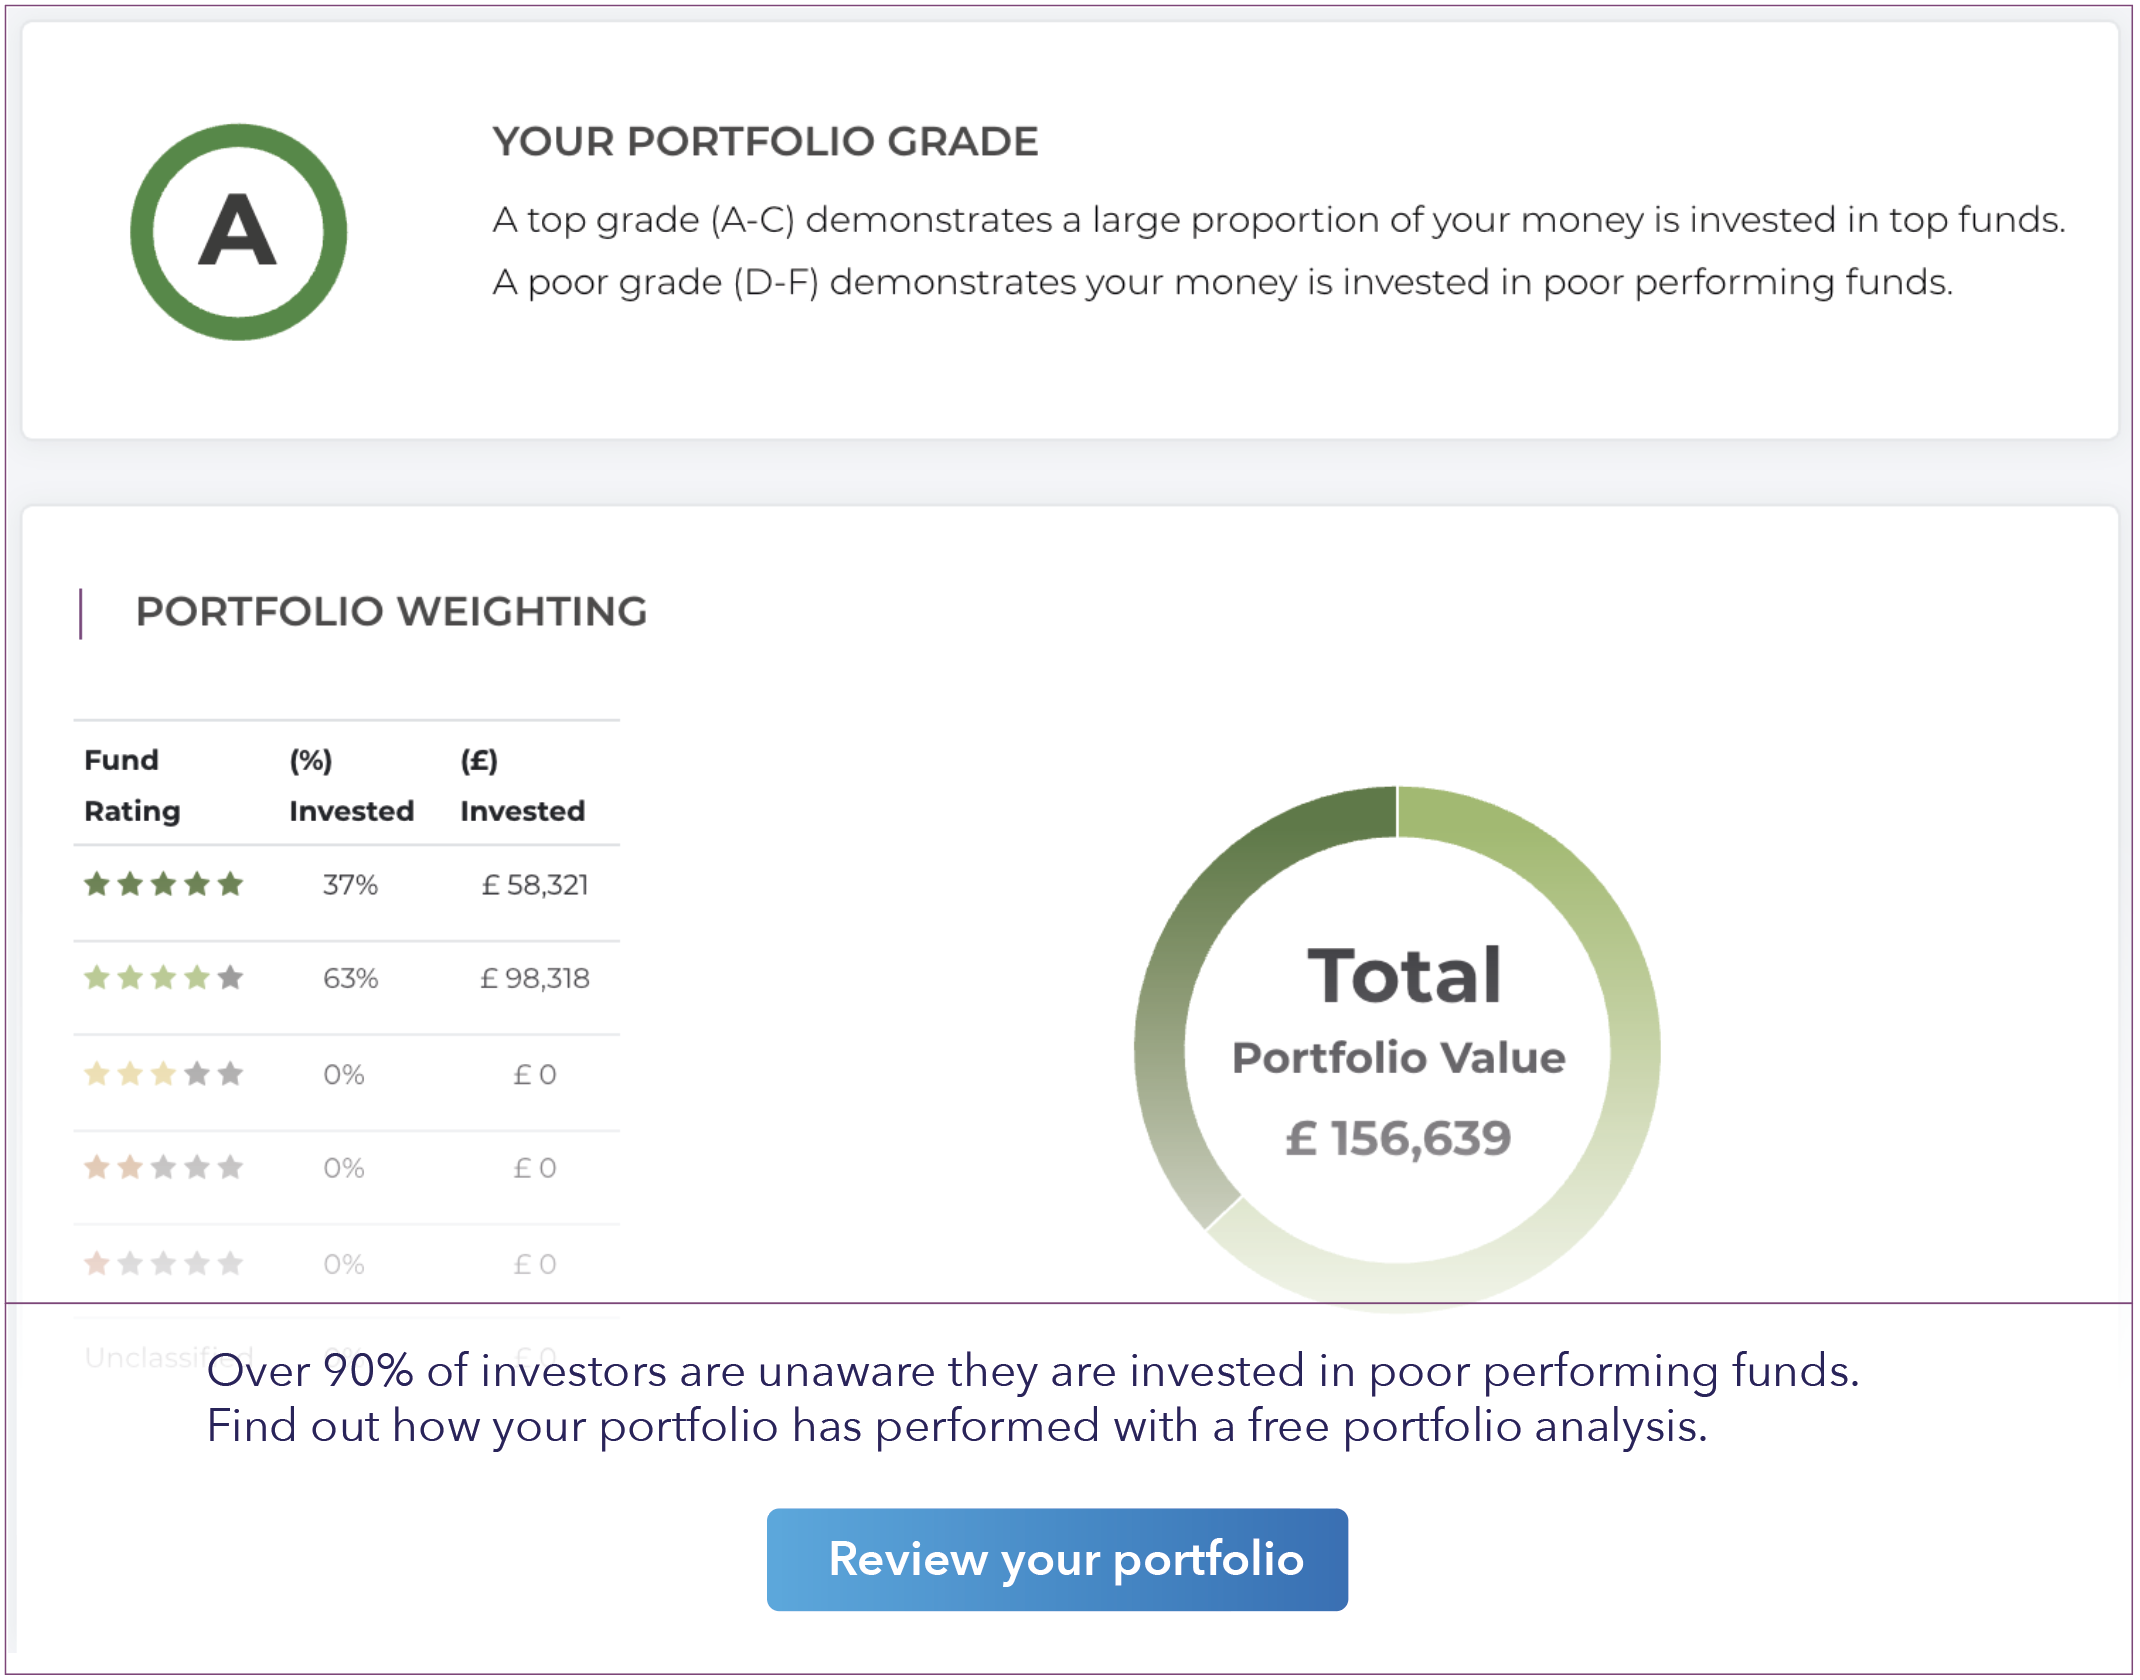Image resolution: width=2140 pixels, height=1680 pixels.
Task: Click the three-star fund rating icons
Action: 163,1074
